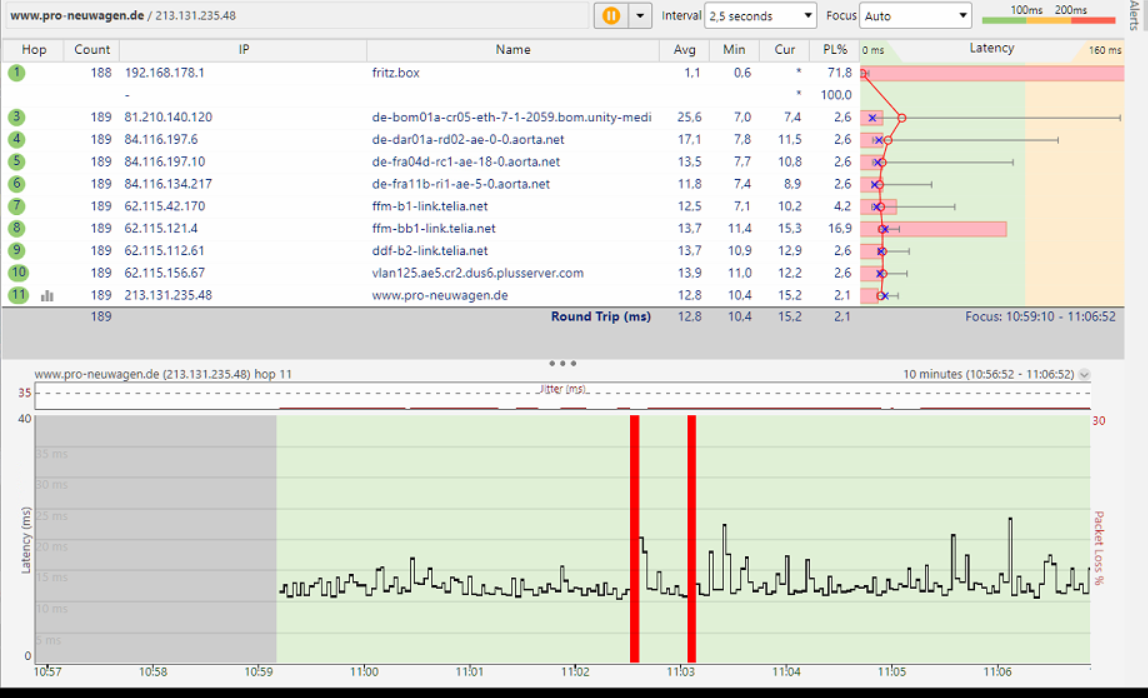Screen dimensions: 1148x698
Task: Open the Alerts side tab
Action: pyautogui.click(x=1135, y=15)
